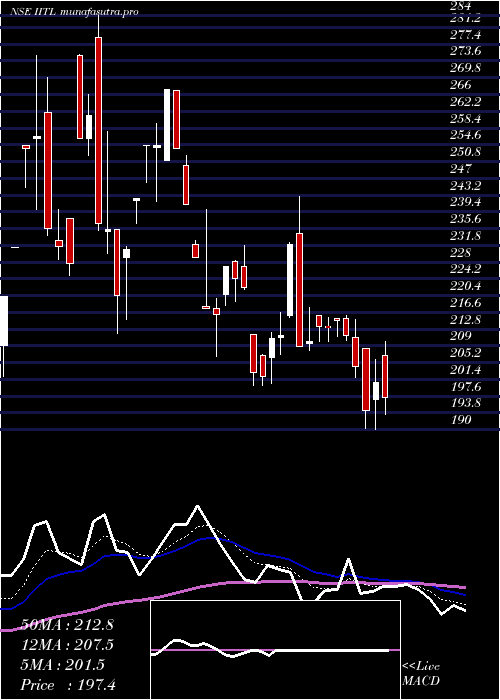The height and width of the screenshot is (700, 500).
Task: Click the 220.4 price axis label
Action: pyautogui.click(x=465, y=286)
